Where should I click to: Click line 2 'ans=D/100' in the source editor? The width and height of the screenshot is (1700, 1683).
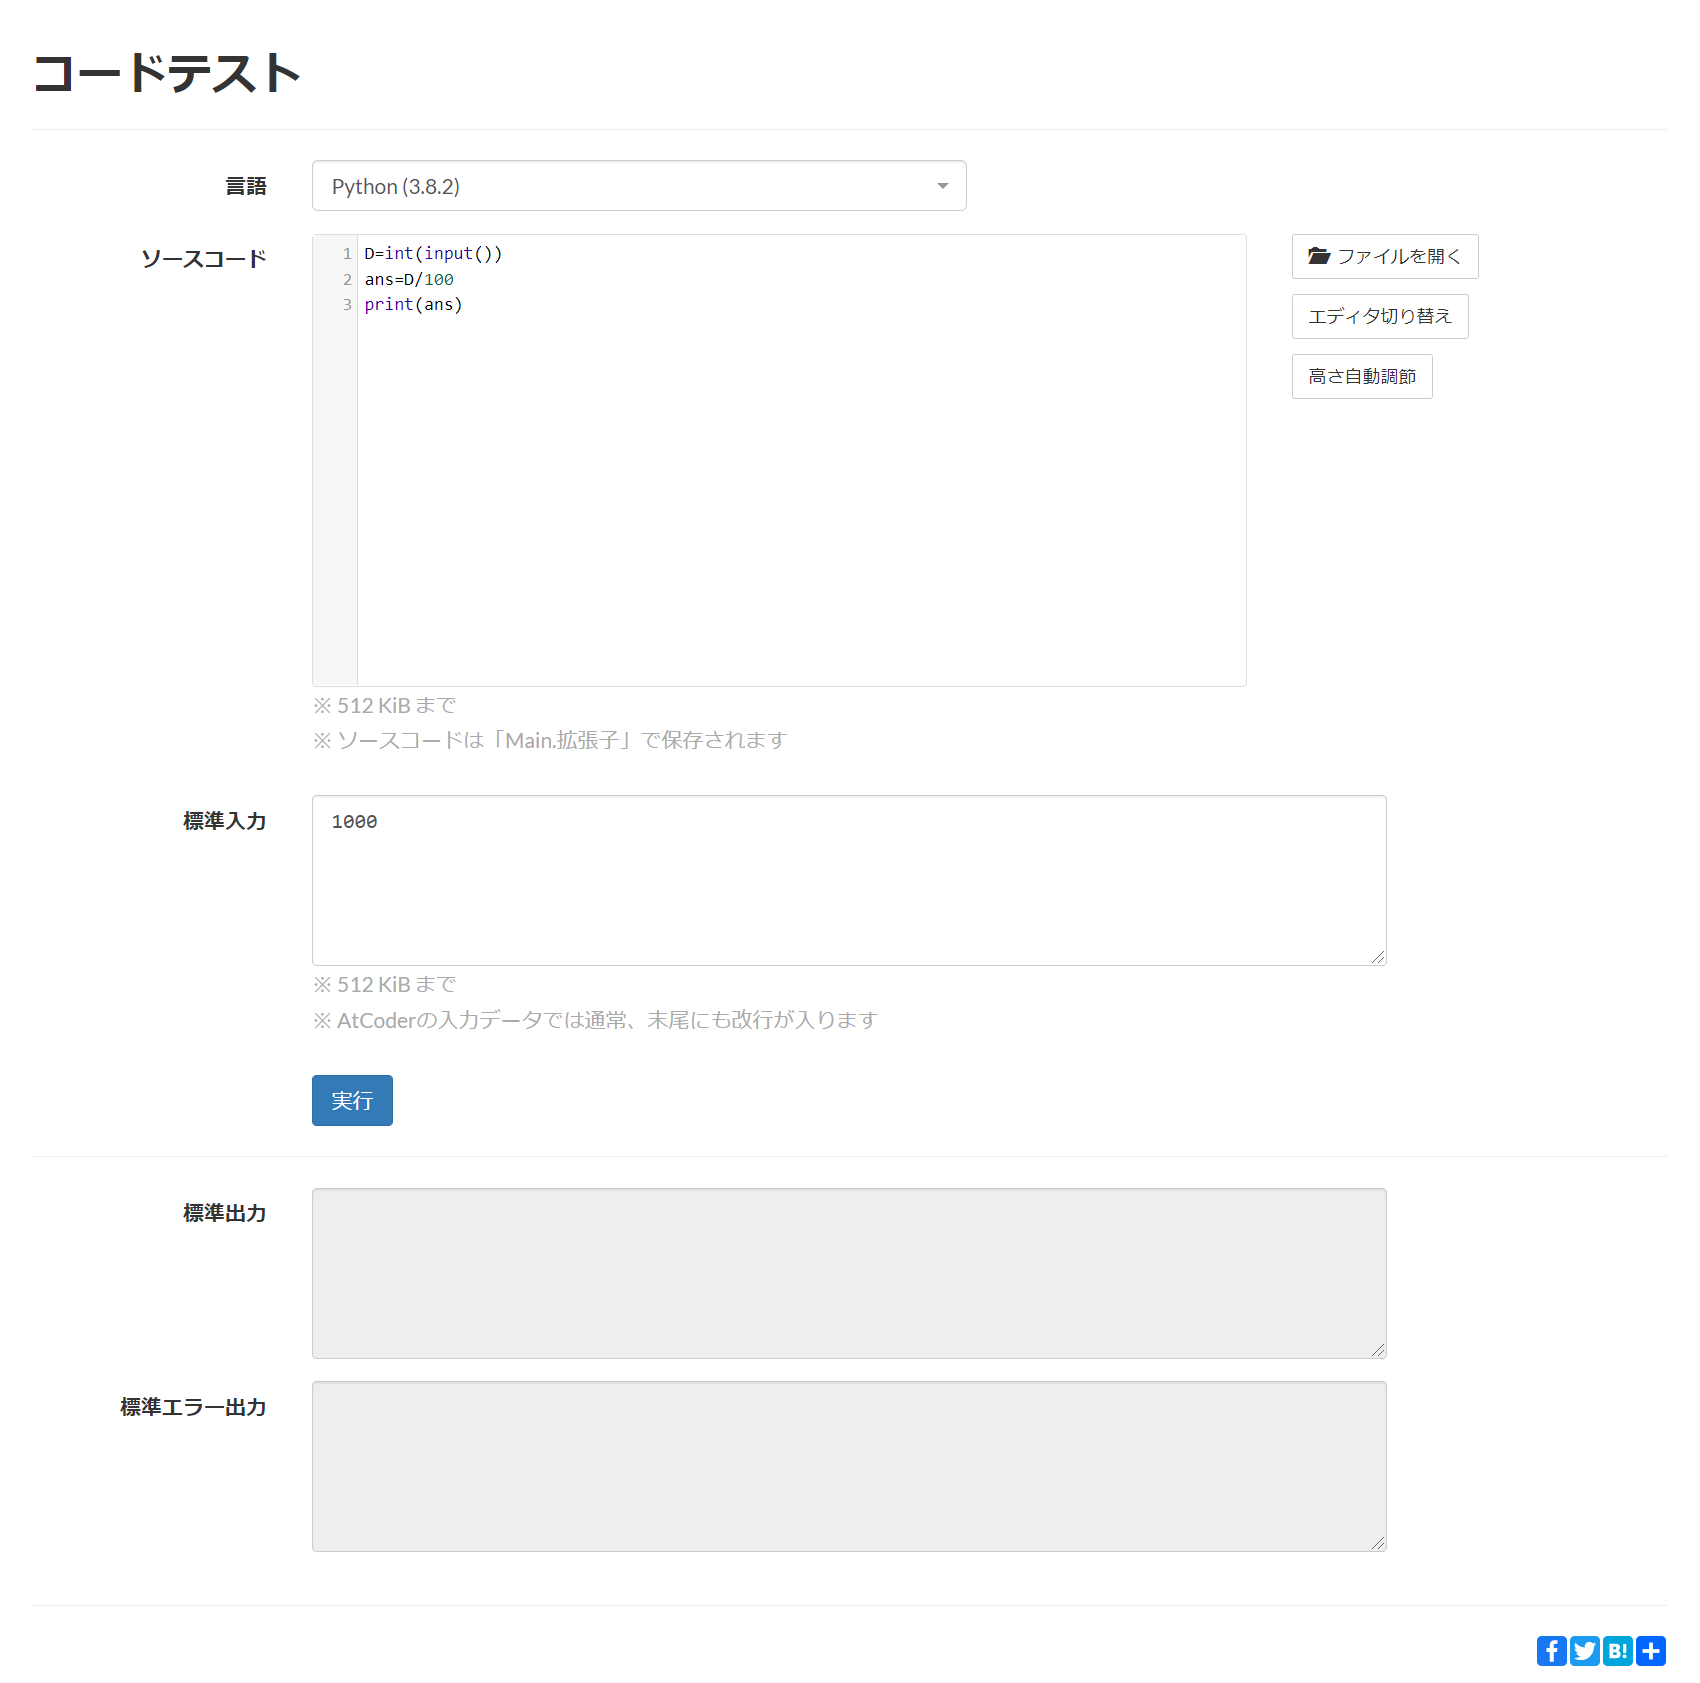tap(409, 280)
